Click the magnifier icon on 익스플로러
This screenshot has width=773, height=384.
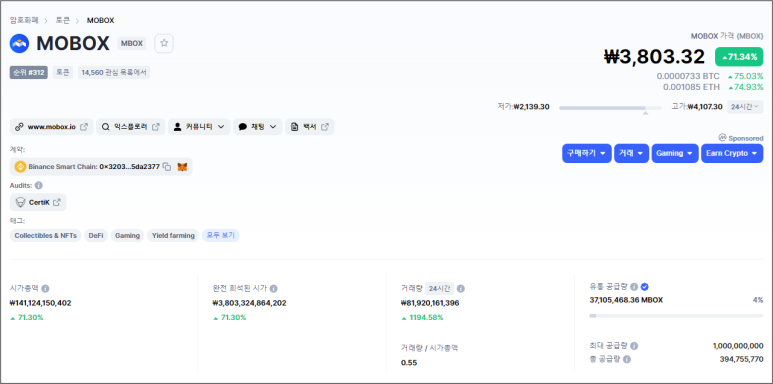105,127
